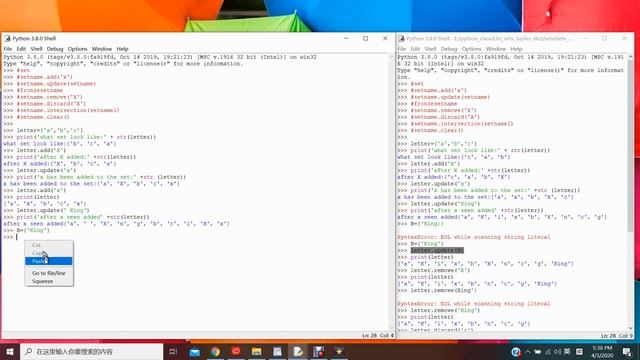Open the Options menu in the right shell
This screenshot has width=640, height=360.
(x=471, y=49)
